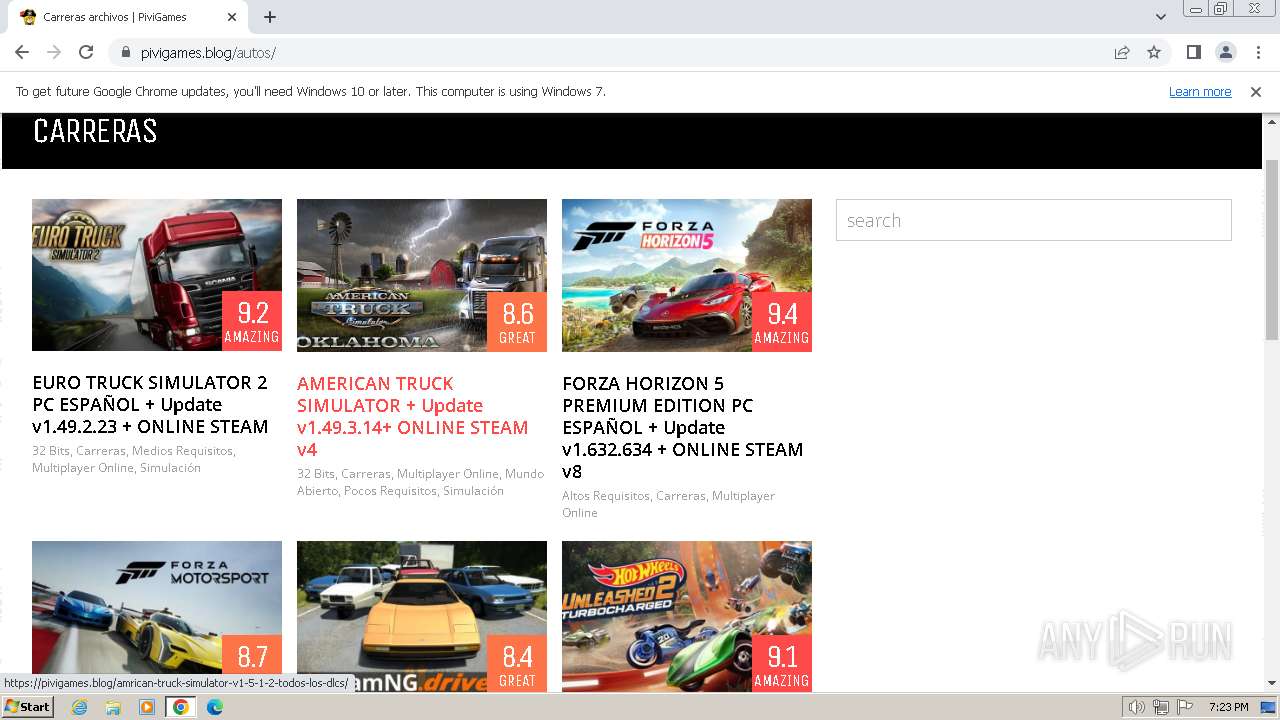The height and width of the screenshot is (720, 1280).
Task: Share this page icon
Action: point(1122,52)
